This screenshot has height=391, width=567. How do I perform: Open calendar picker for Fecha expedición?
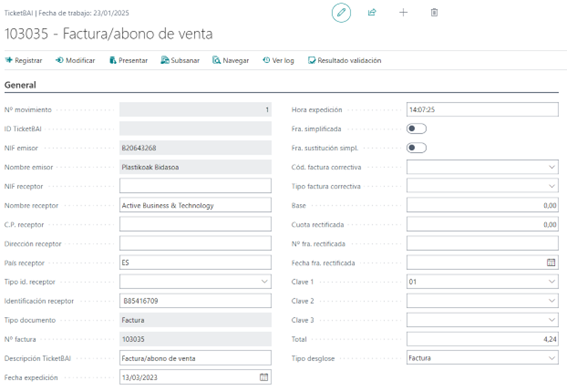(x=264, y=377)
